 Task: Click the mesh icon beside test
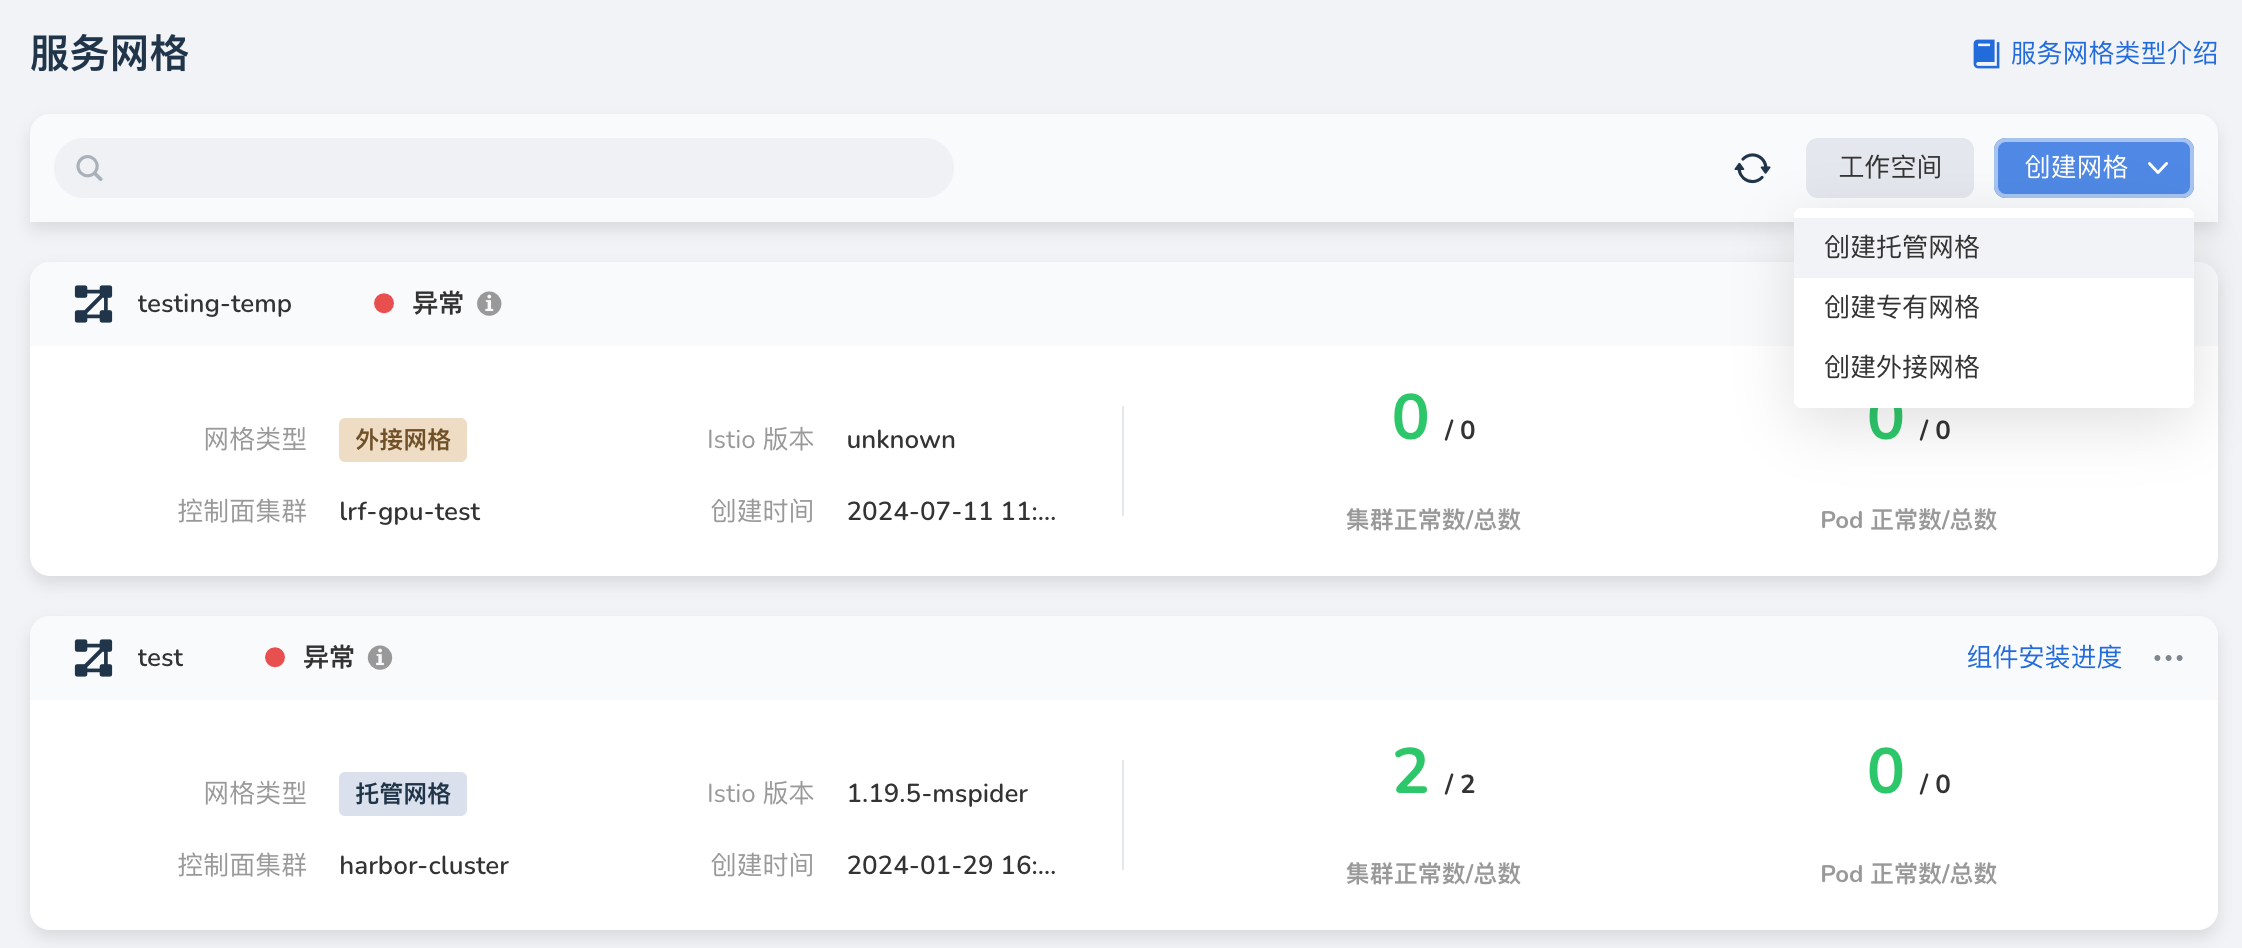91,657
